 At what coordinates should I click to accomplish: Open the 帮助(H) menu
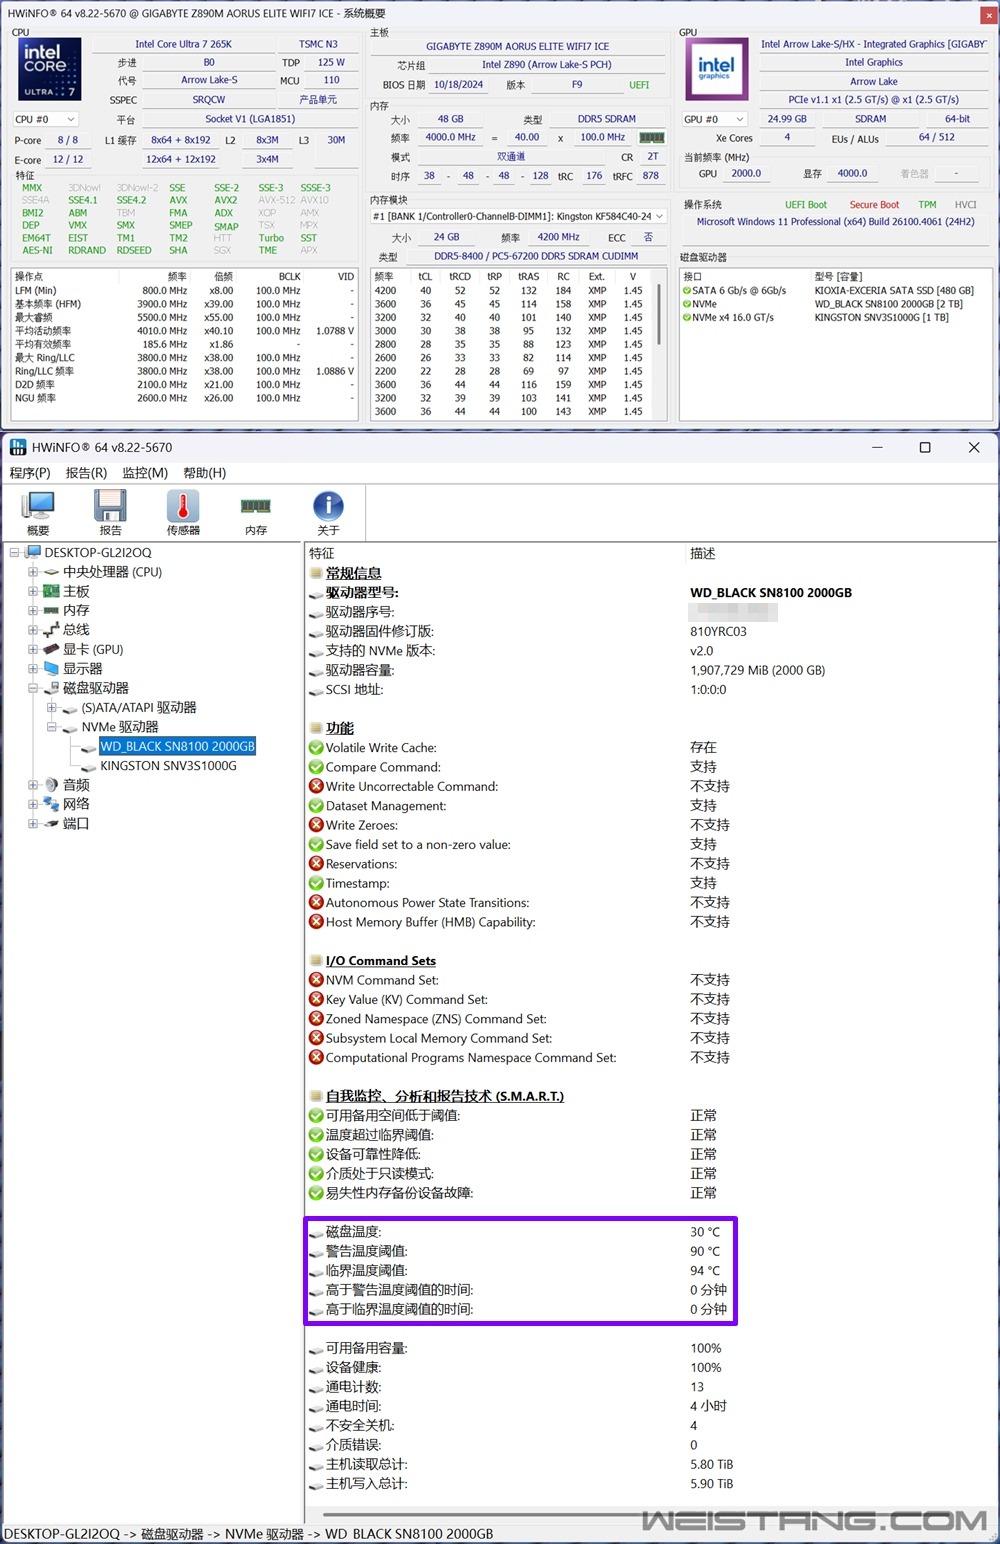point(205,473)
